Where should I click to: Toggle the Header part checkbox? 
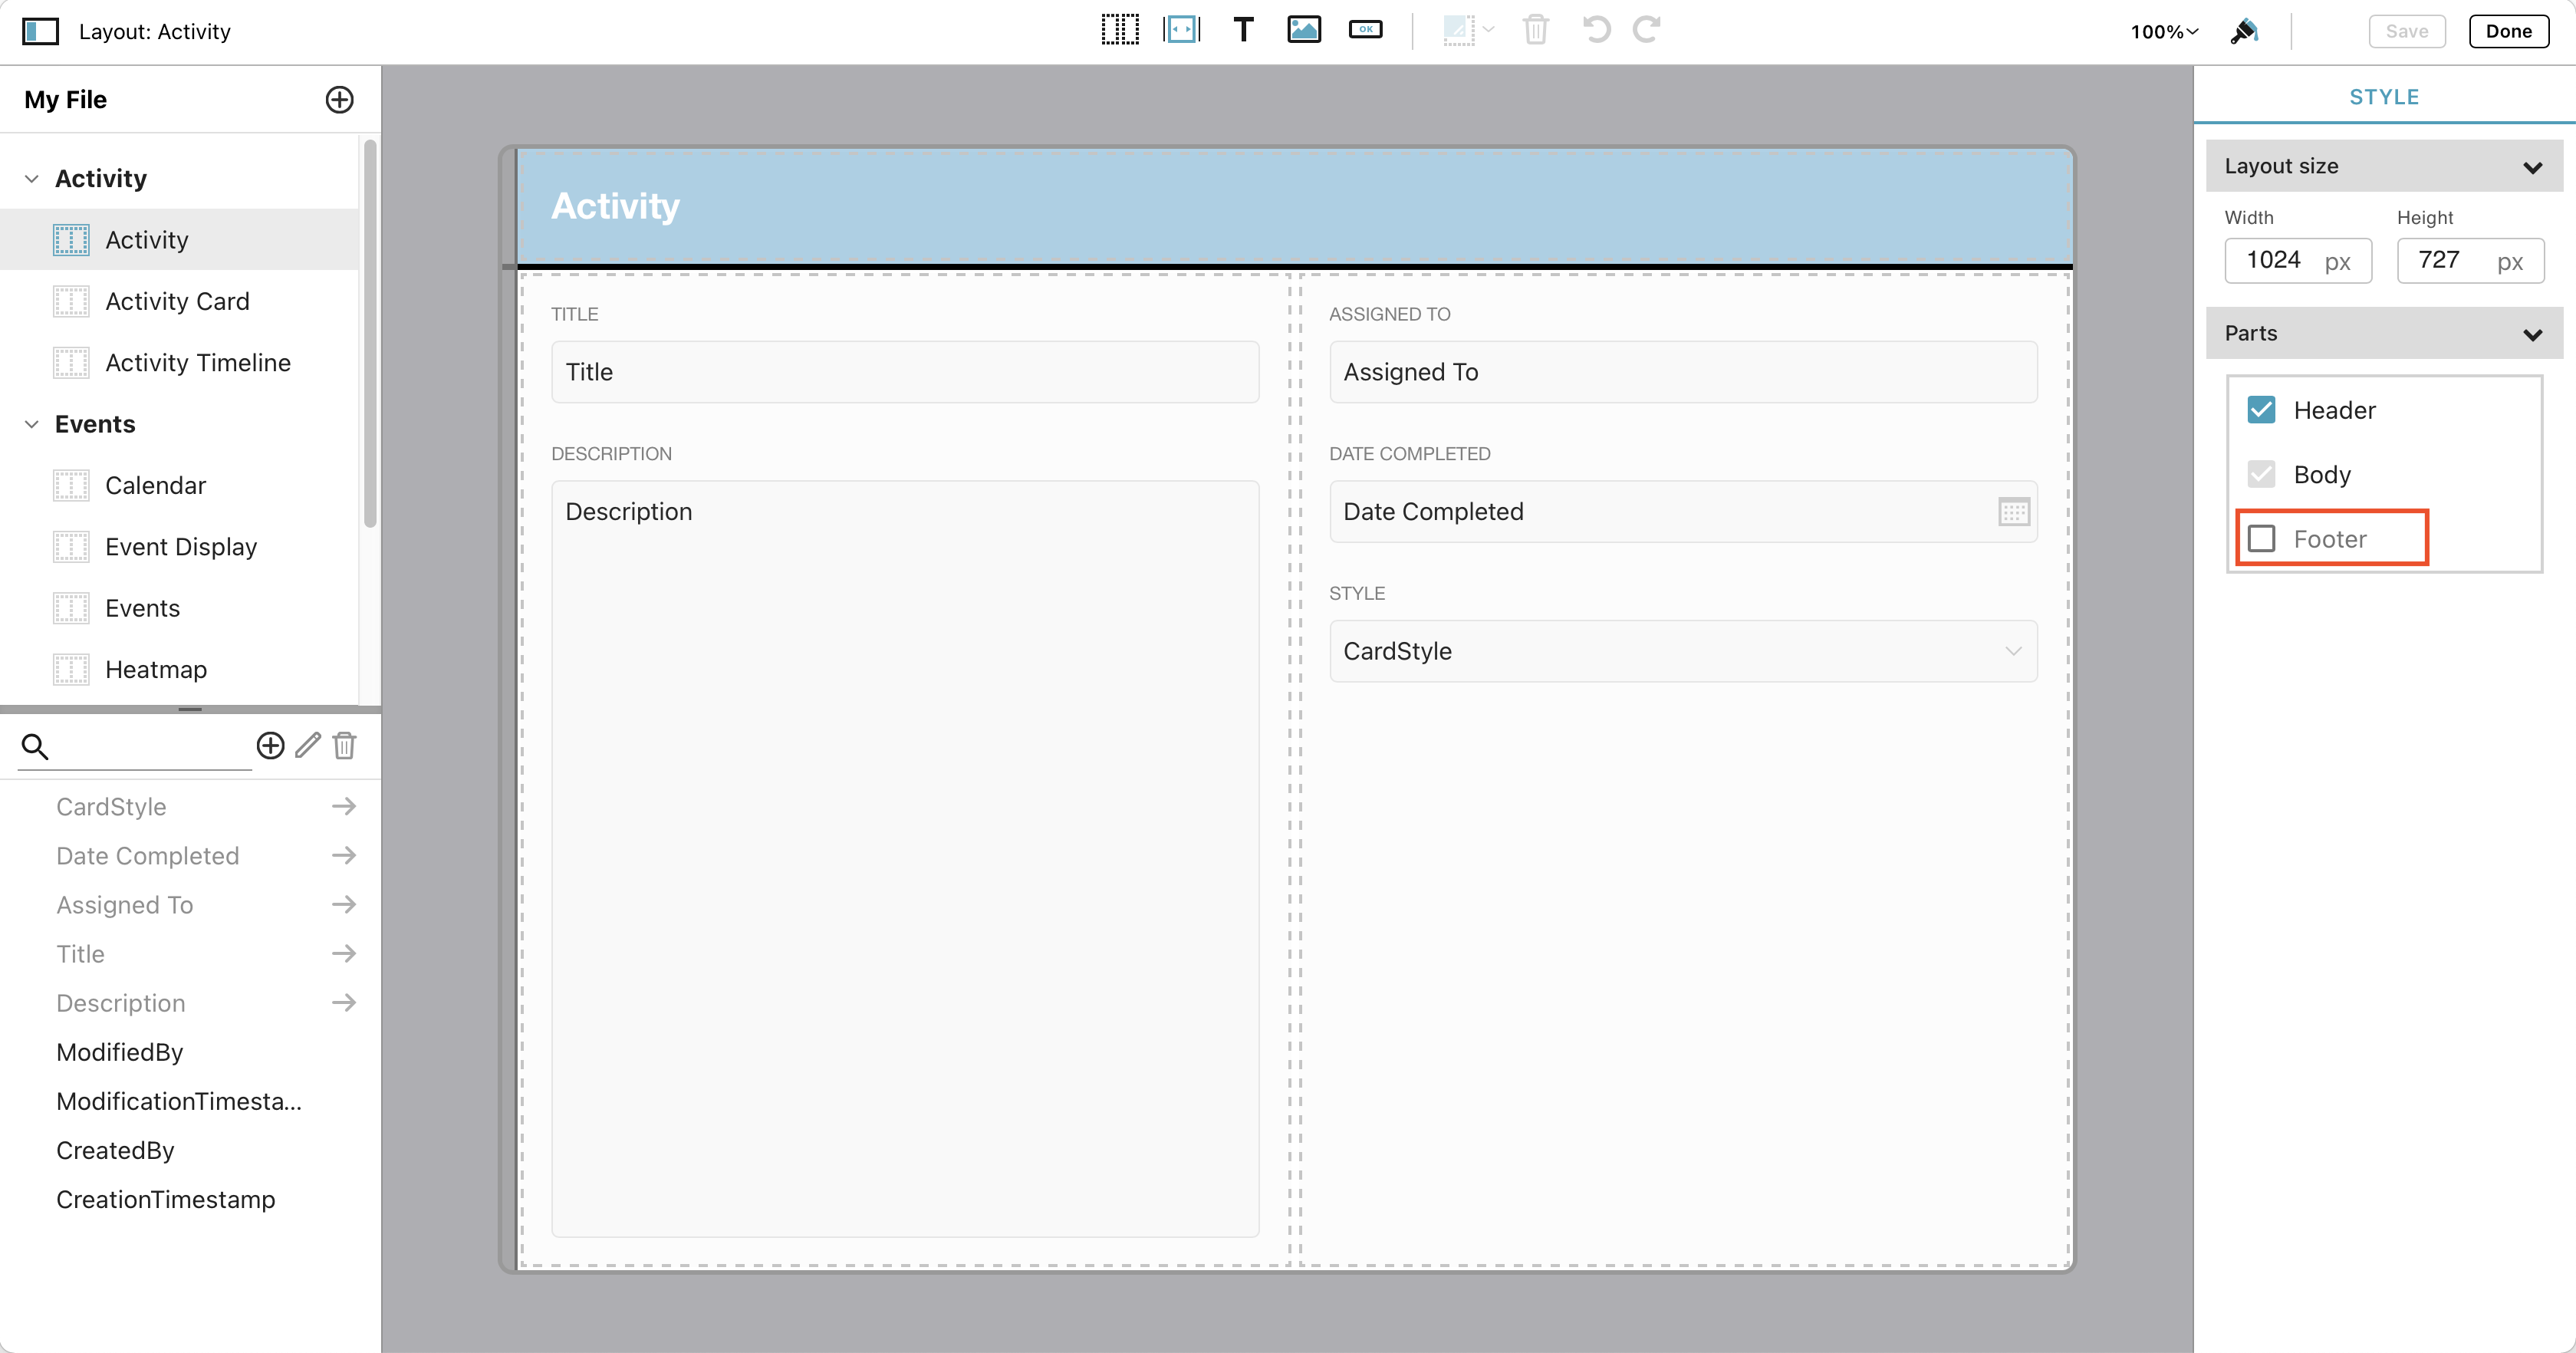2261,410
